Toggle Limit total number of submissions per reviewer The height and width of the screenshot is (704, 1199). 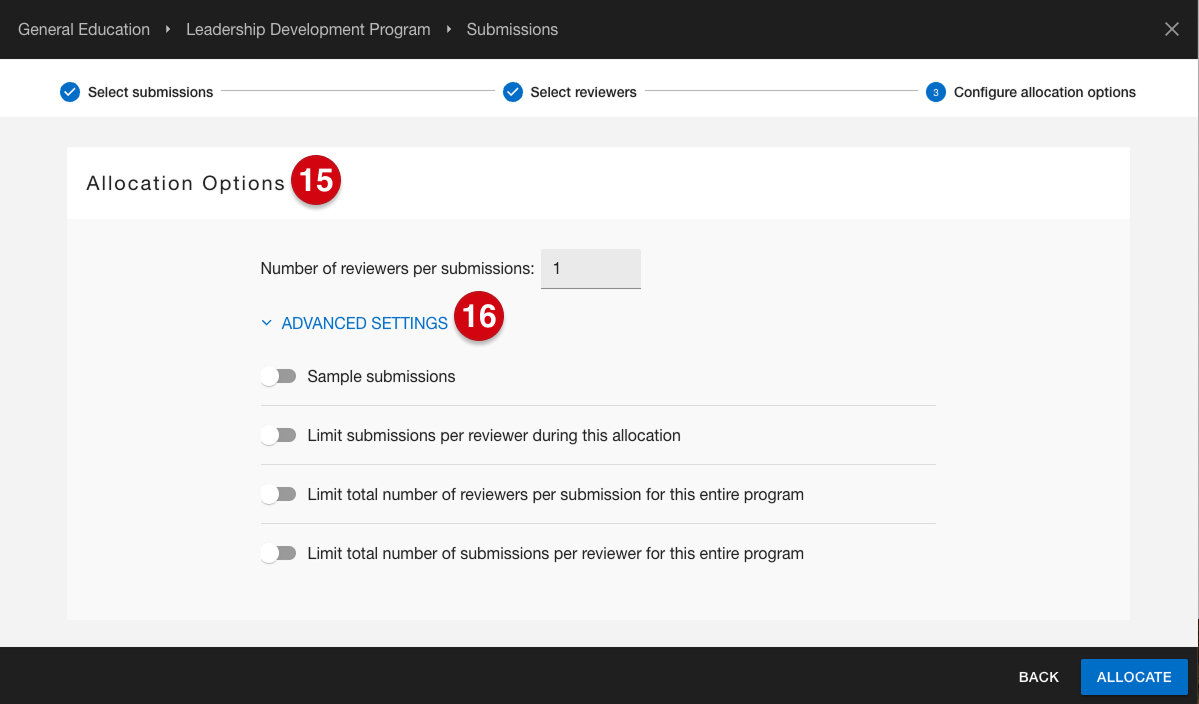[278, 553]
